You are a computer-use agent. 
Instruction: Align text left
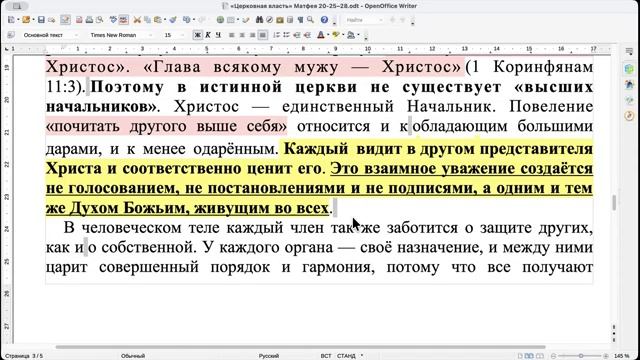[x=232, y=35]
